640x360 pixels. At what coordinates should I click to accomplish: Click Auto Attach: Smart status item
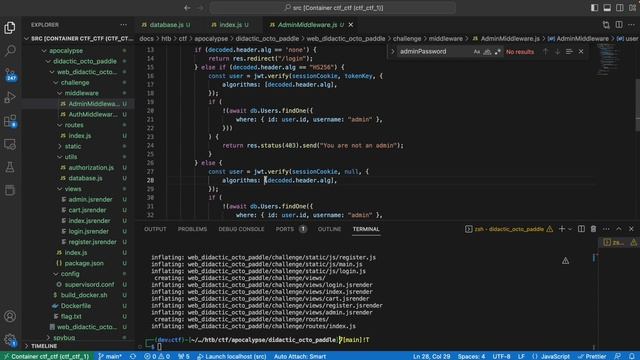point(300,356)
